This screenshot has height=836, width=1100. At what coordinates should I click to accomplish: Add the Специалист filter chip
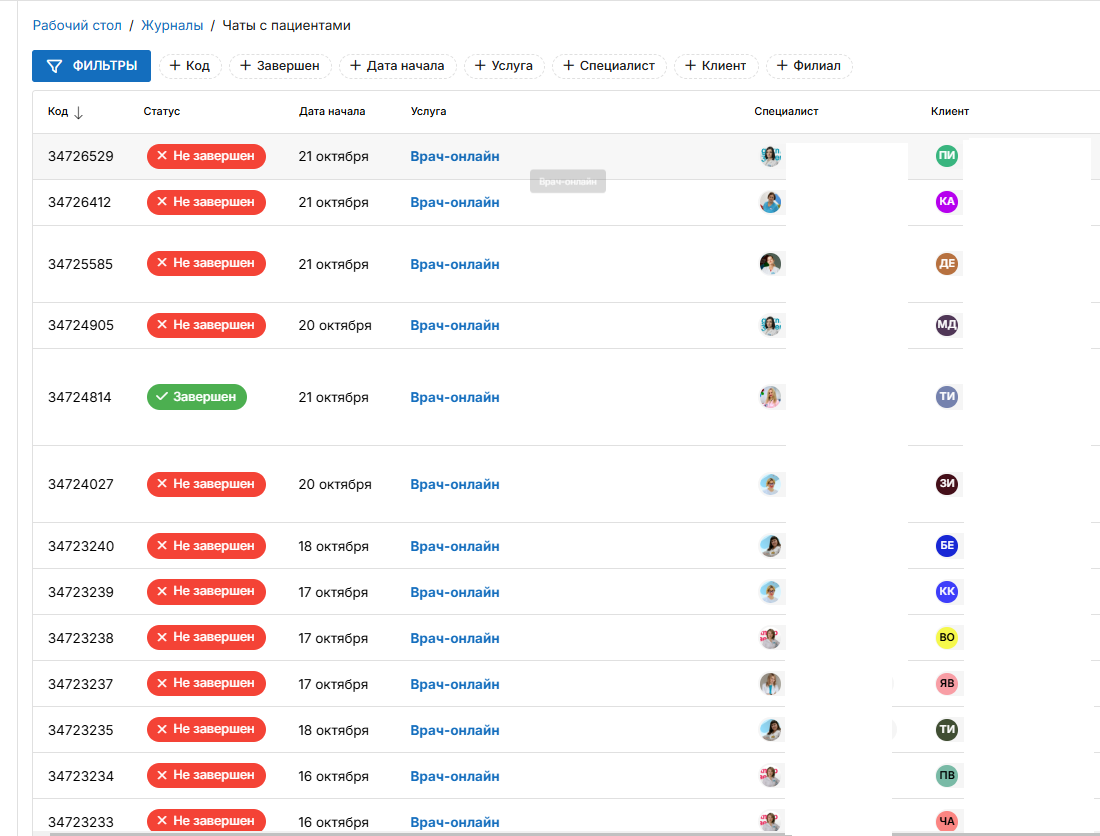pos(608,66)
